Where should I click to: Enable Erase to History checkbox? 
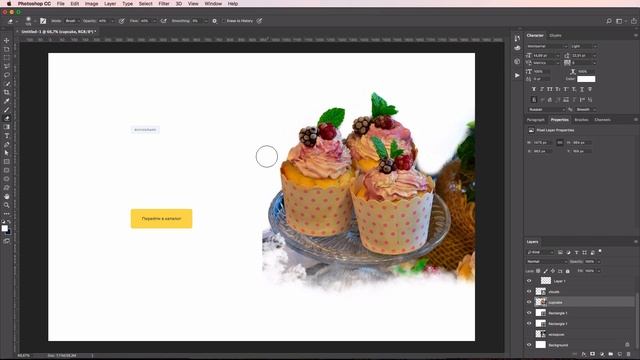[224, 21]
